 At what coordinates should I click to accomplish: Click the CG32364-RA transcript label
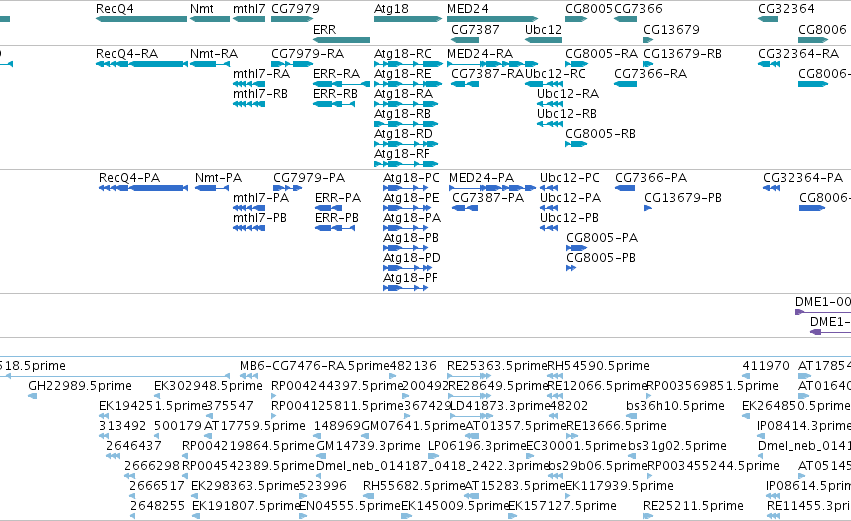pos(798,54)
